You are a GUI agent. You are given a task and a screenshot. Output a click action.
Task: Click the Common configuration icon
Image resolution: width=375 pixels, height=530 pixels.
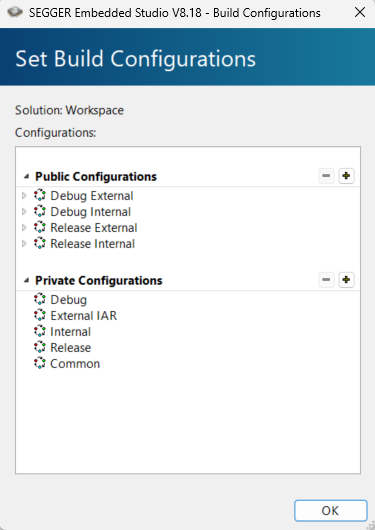[x=40, y=363]
